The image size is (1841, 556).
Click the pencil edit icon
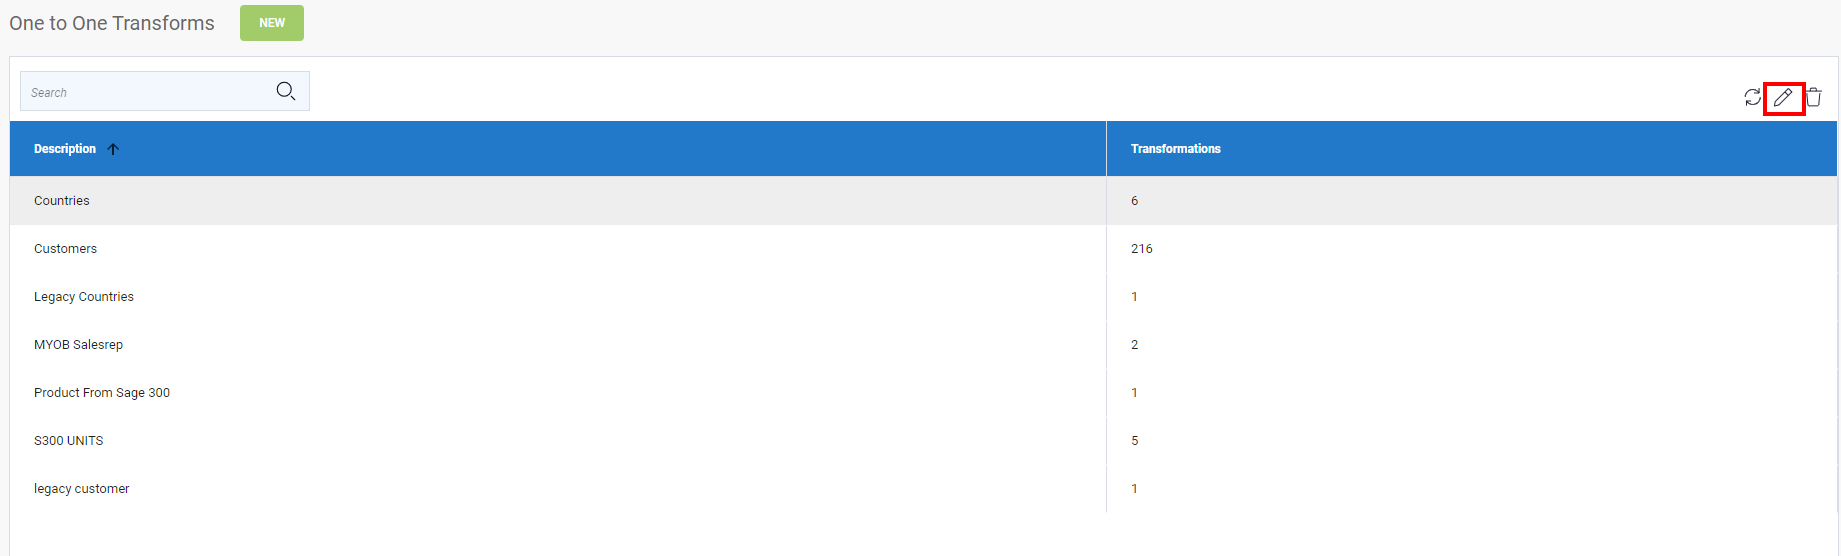coord(1783,97)
